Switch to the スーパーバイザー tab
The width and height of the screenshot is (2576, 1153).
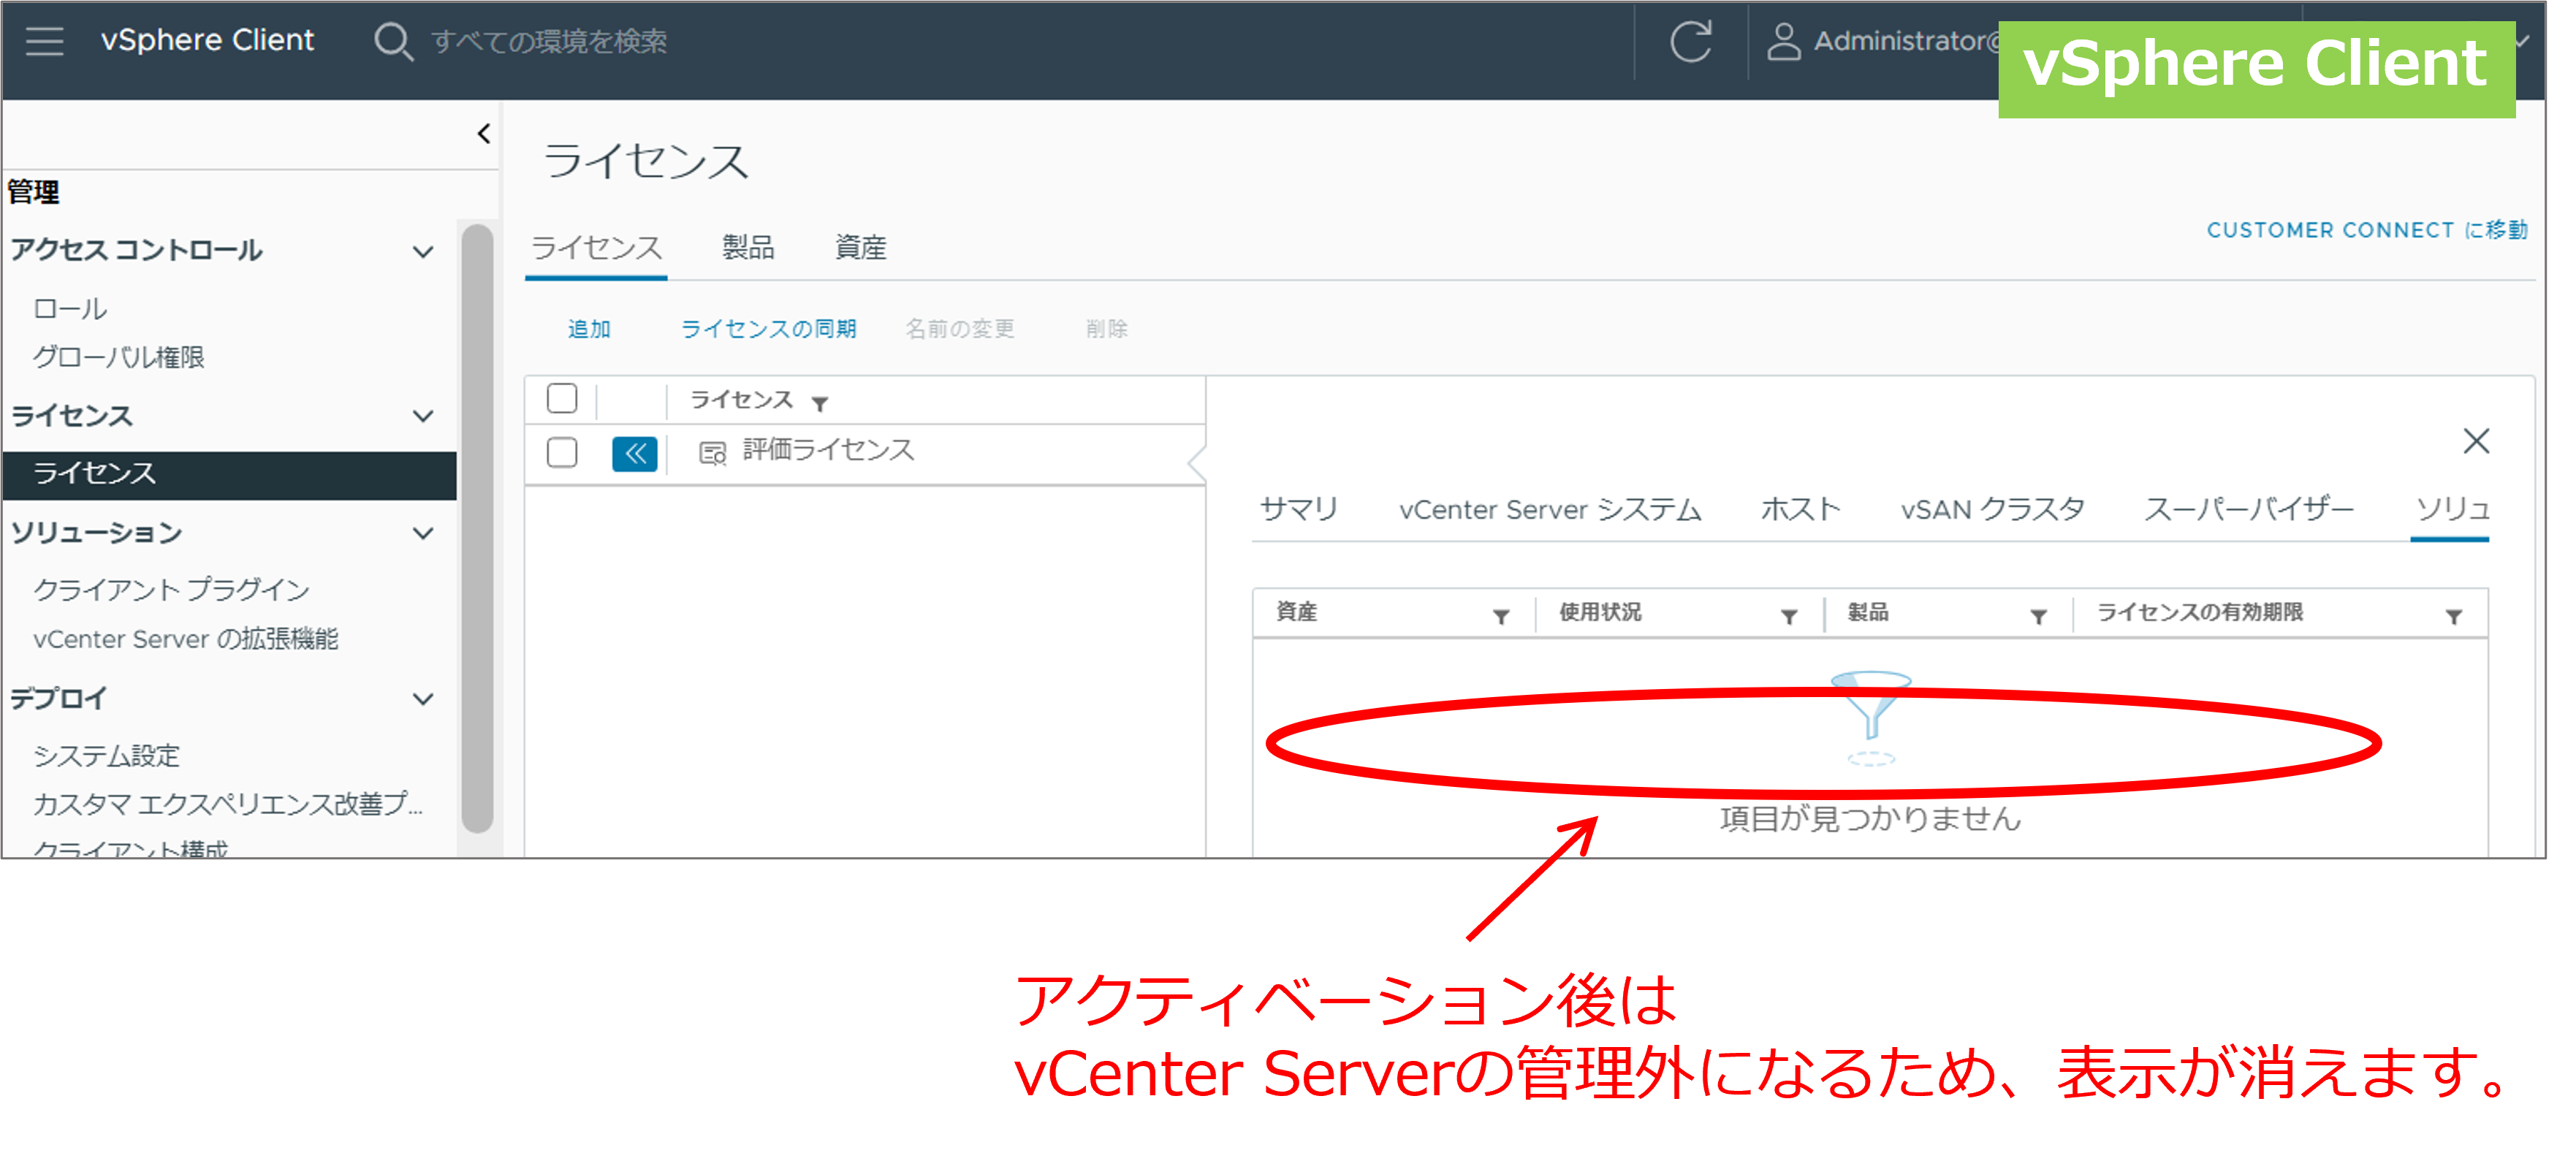coord(2248,509)
